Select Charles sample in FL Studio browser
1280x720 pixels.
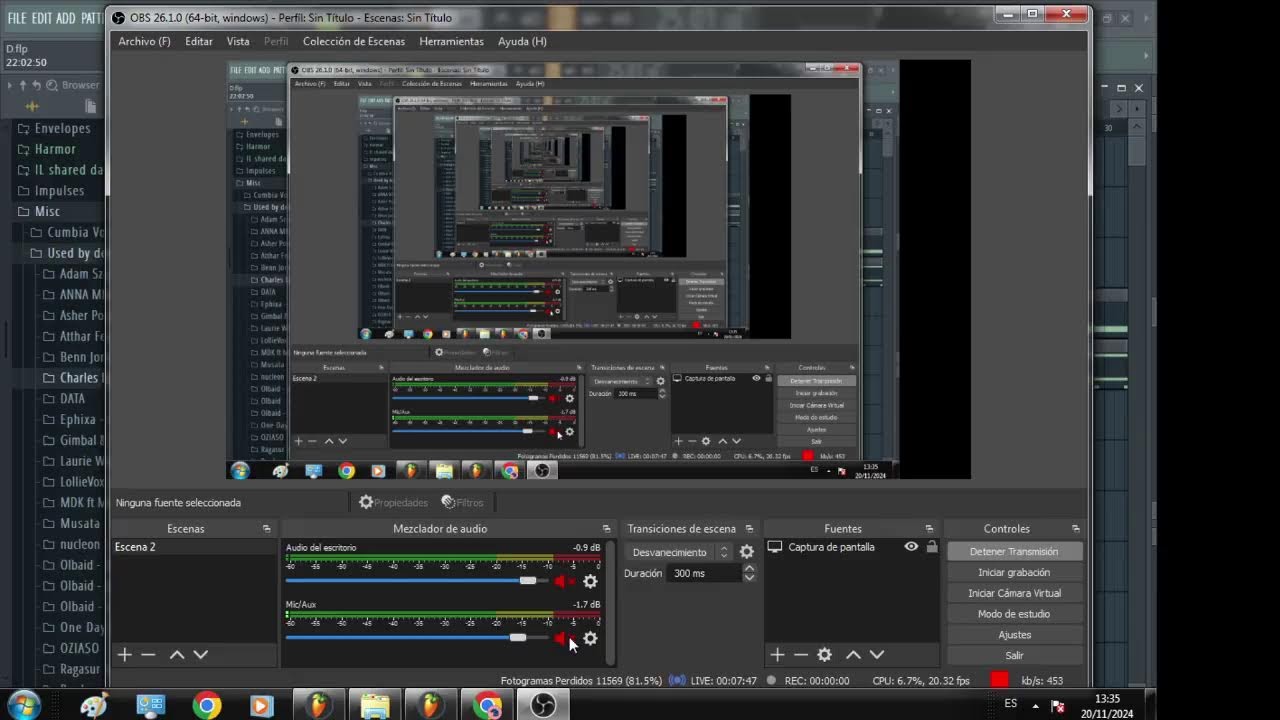pos(71,378)
